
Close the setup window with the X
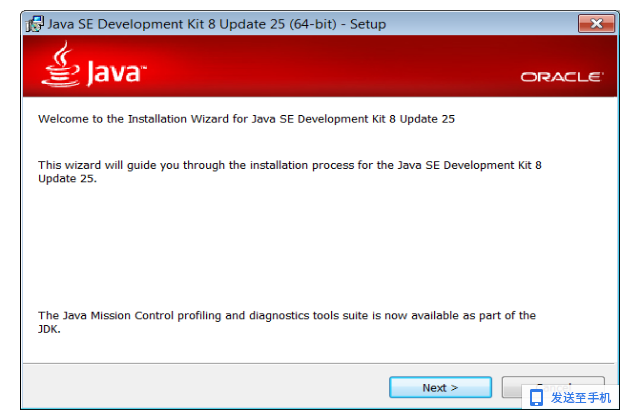(596, 24)
